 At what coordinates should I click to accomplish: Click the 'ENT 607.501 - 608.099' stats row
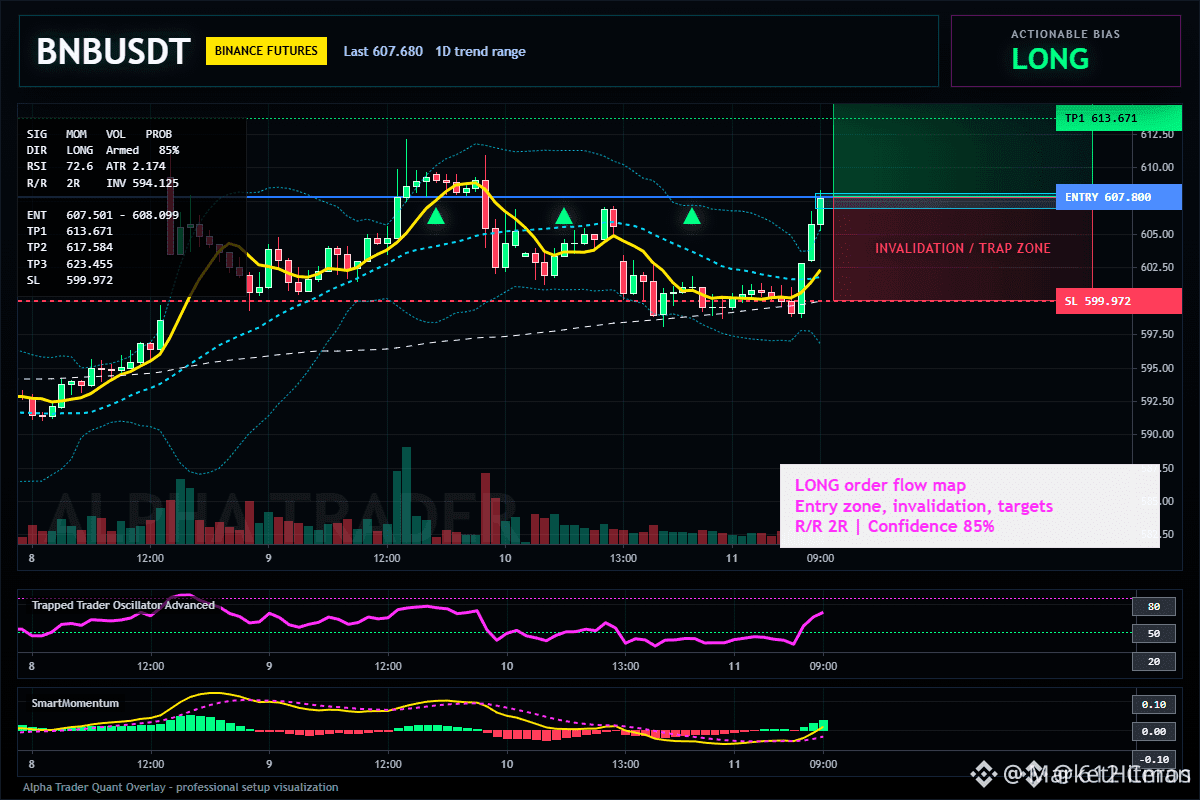tap(103, 215)
